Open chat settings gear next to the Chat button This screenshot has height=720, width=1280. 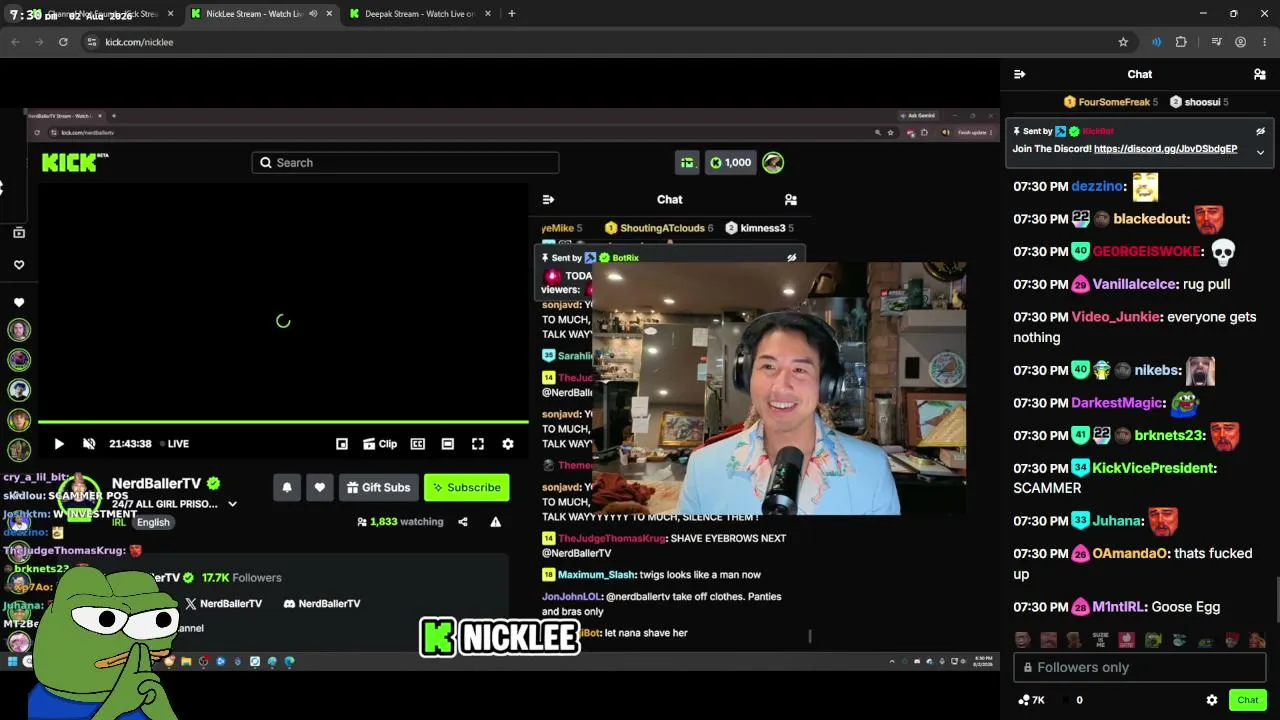click(1212, 700)
